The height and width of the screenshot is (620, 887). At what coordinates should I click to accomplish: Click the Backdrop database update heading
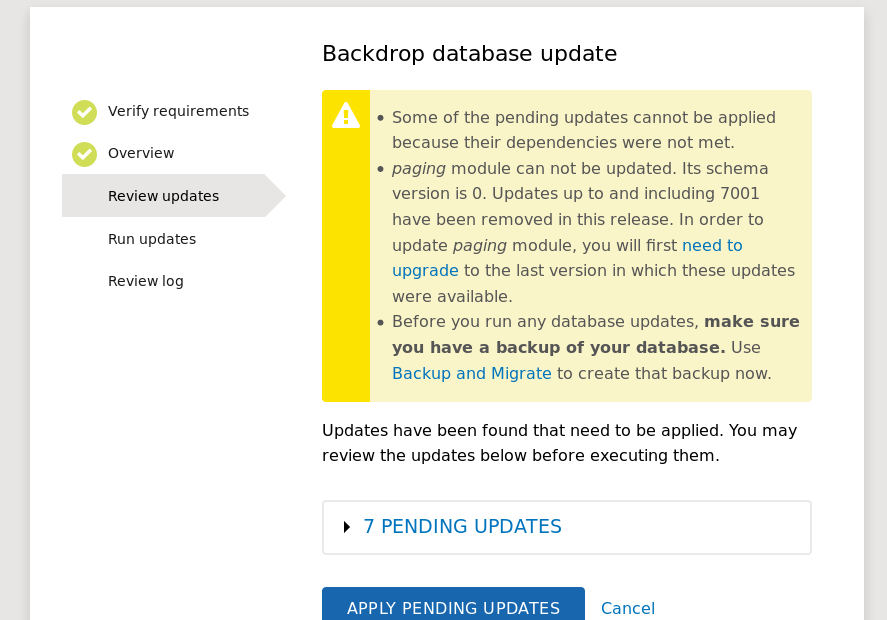pos(468,54)
